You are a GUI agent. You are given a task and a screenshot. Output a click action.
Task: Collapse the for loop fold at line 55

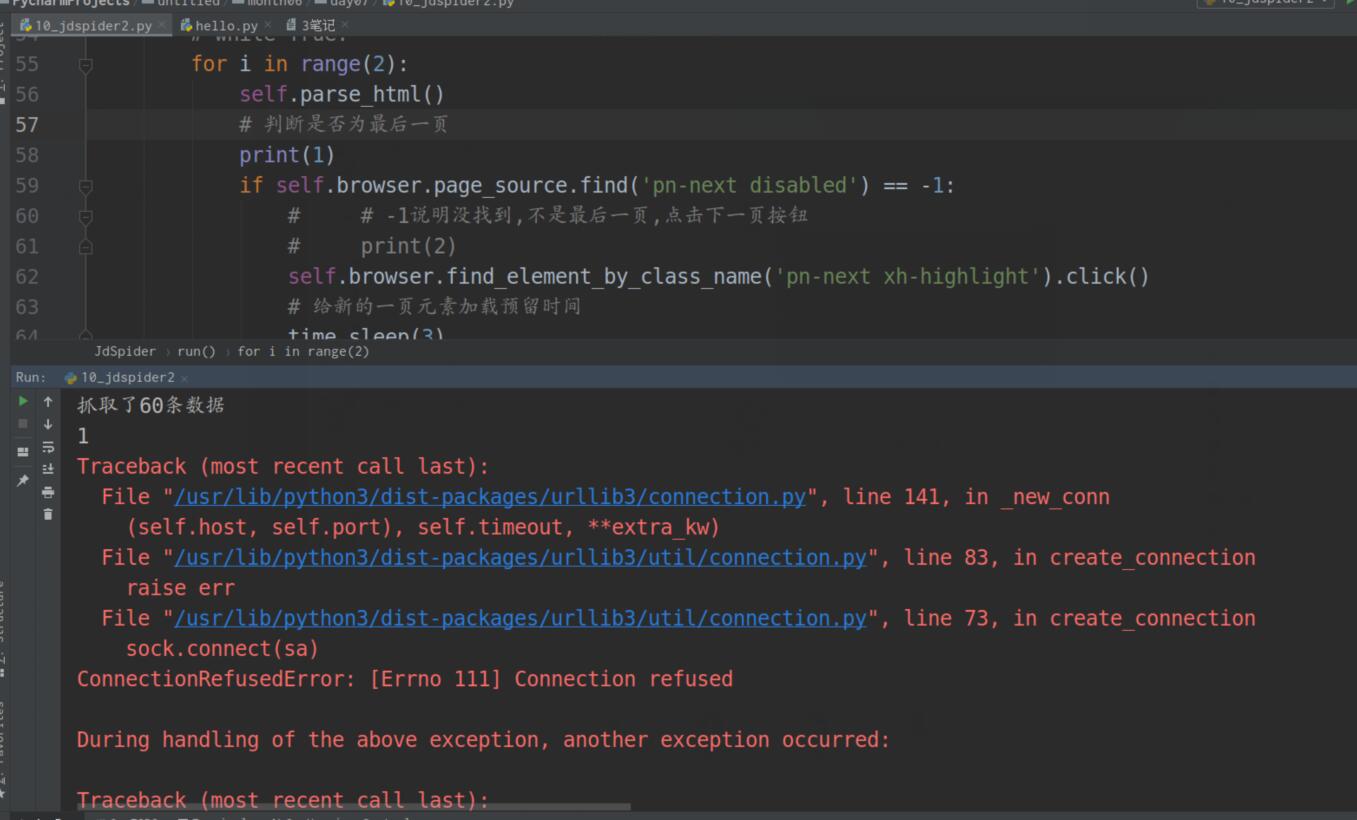(85, 65)
